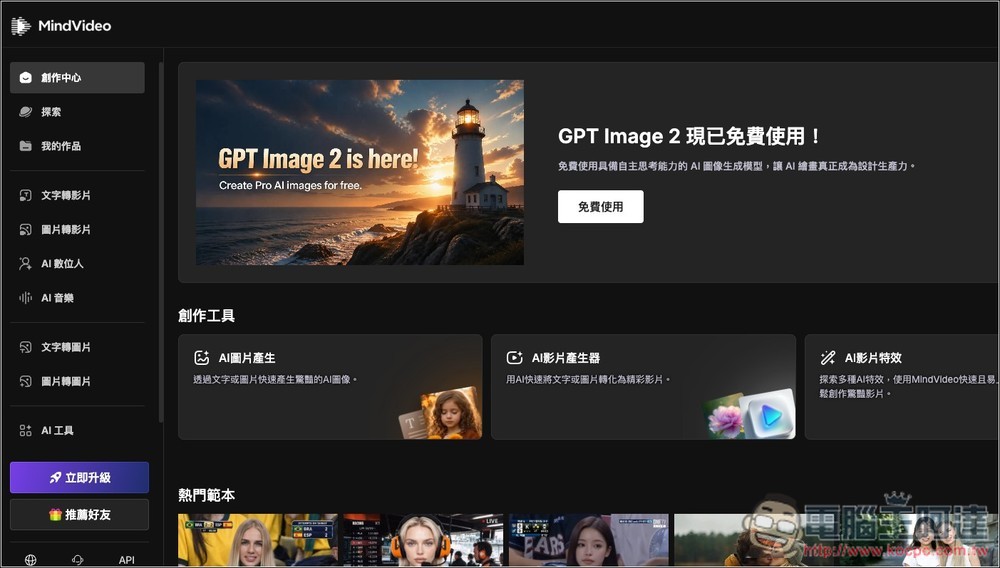Open the template with orange headphones woman
The height and width of the screenshot is (568, 1000).
(423, 540)
